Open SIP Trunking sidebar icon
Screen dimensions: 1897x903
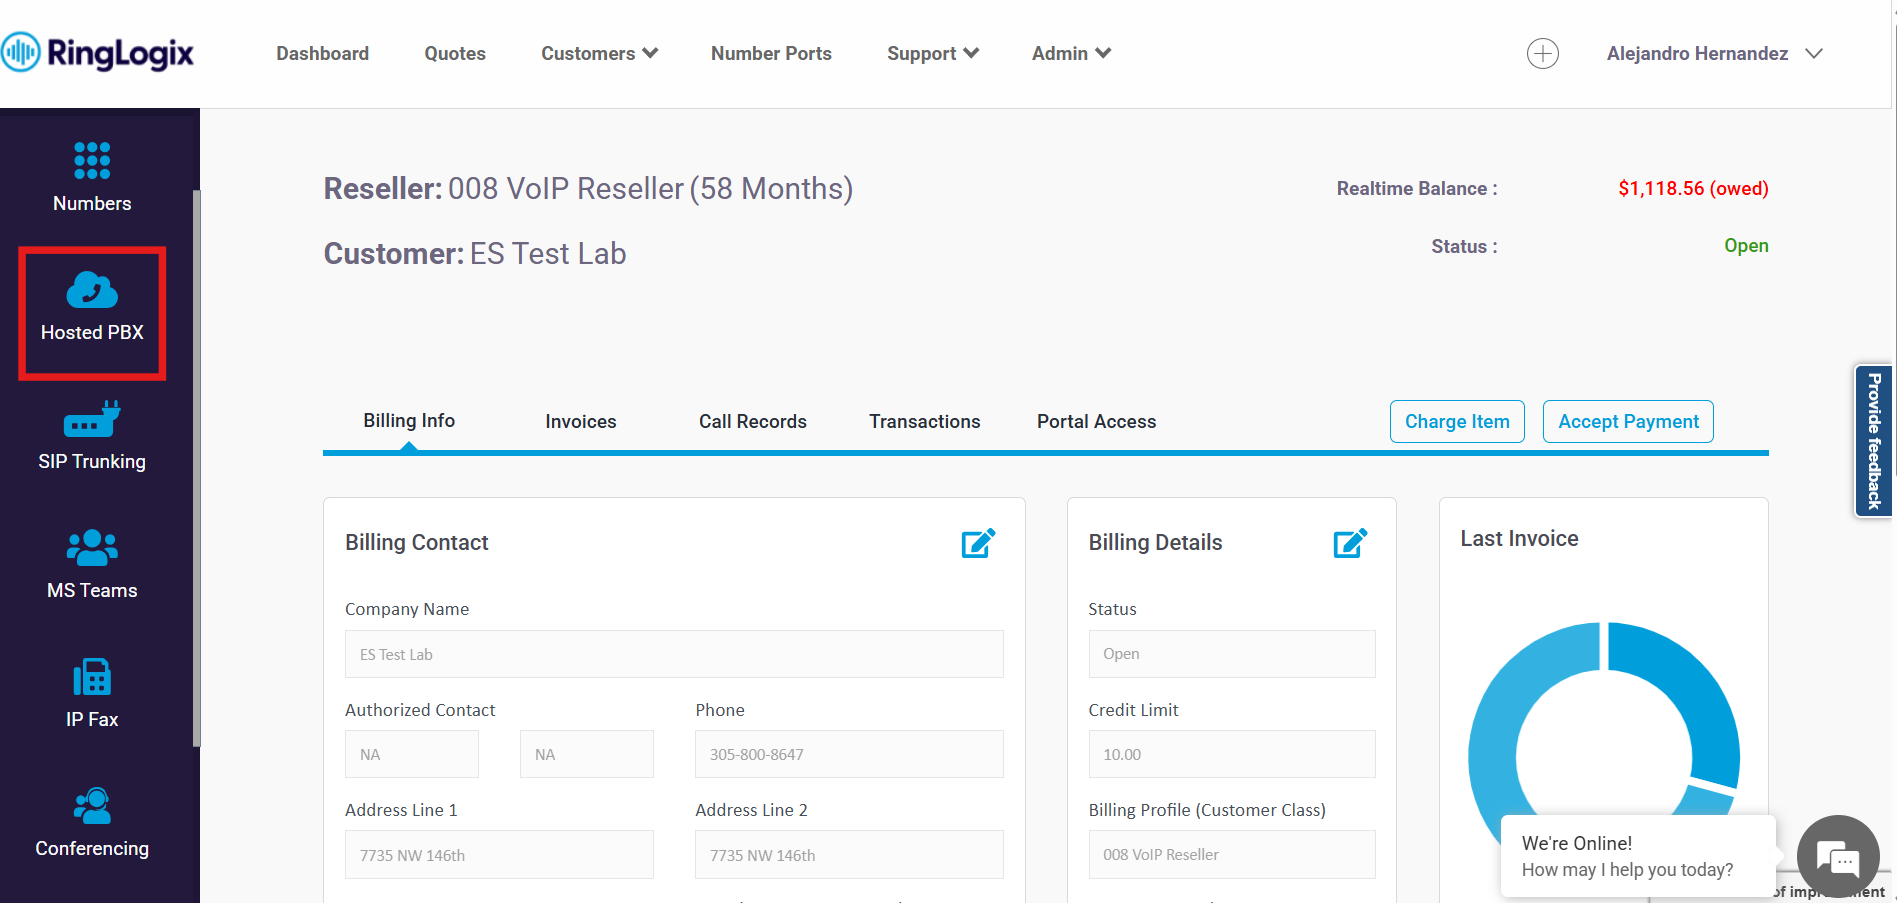[x=92, y=420]
